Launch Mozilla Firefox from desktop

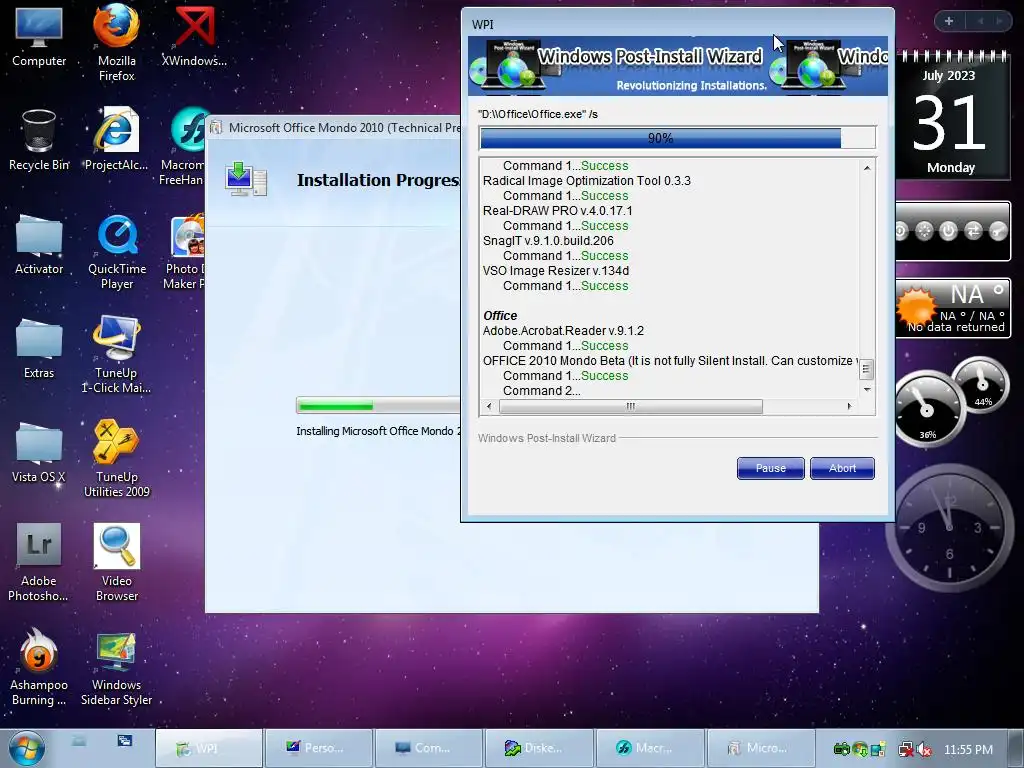click(116, 42)
